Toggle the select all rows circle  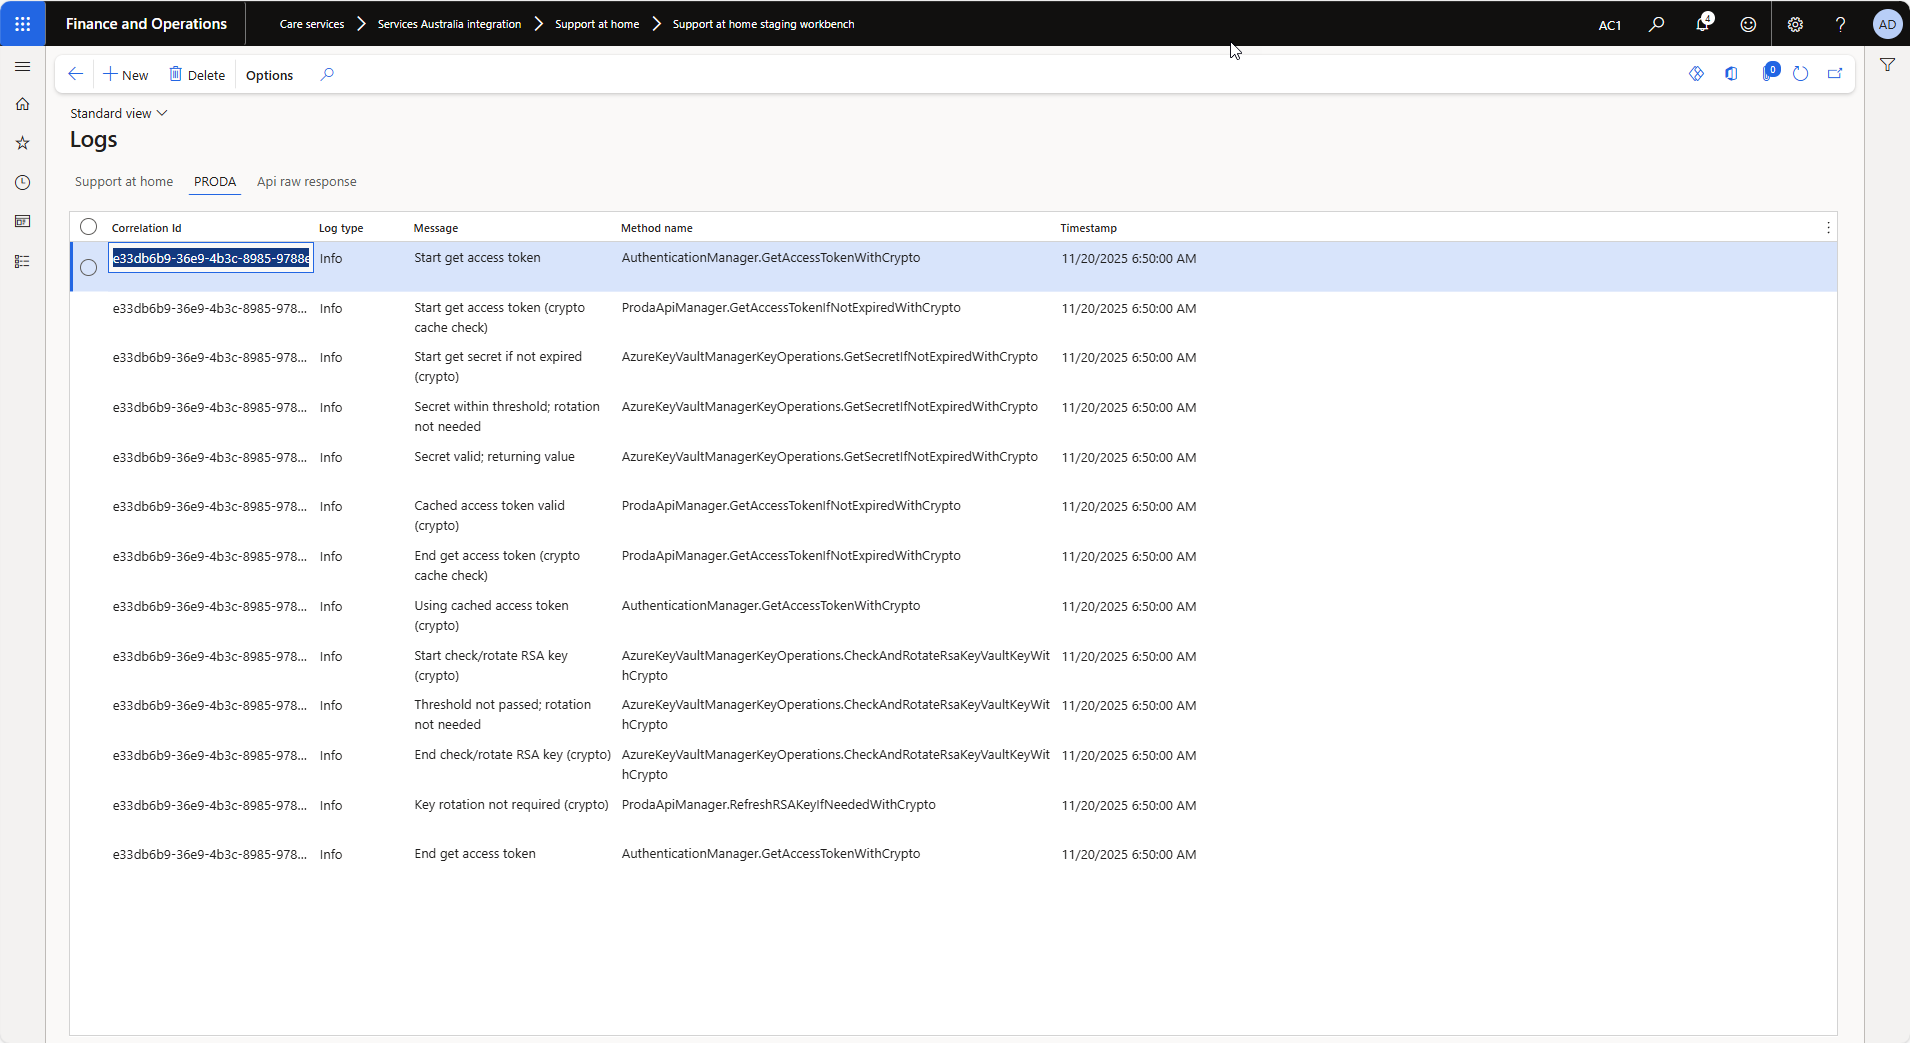[89, 227]
